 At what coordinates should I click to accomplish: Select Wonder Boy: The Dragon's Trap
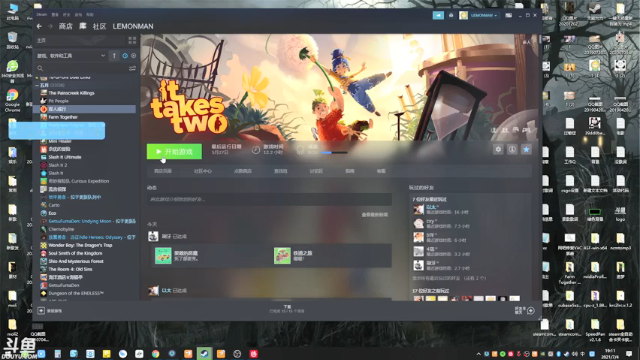tap(80, 245)
